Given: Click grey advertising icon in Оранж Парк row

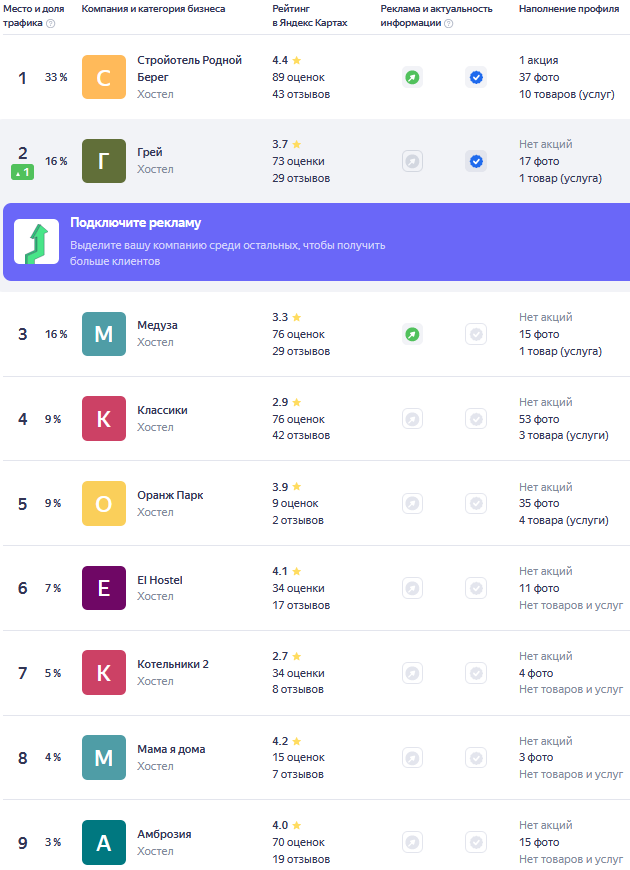Looking at the screenshot, I should click(412, 503).
